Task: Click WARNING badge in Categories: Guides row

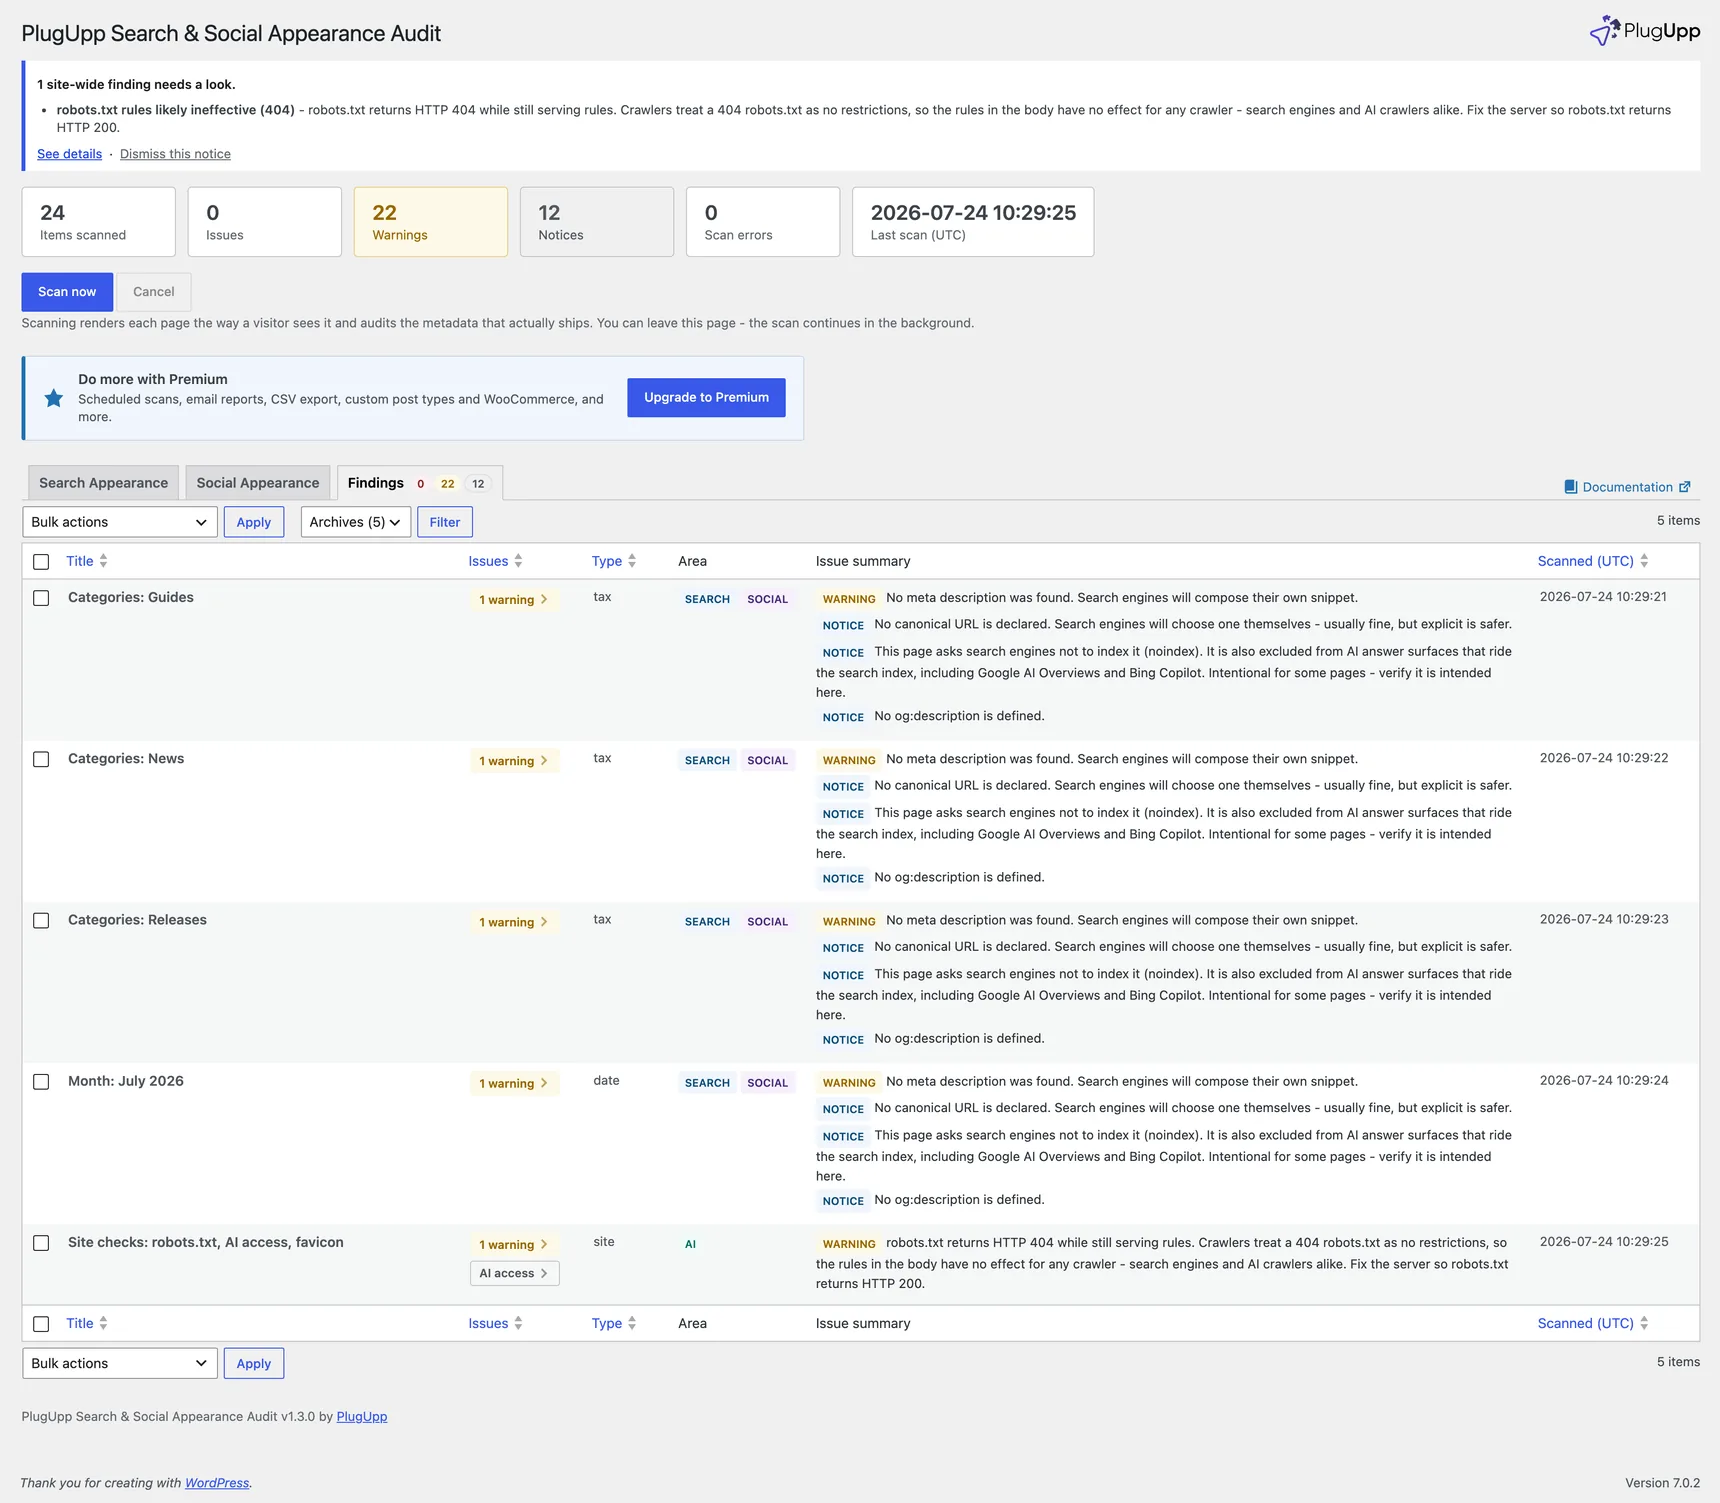Action: point(849,599)
